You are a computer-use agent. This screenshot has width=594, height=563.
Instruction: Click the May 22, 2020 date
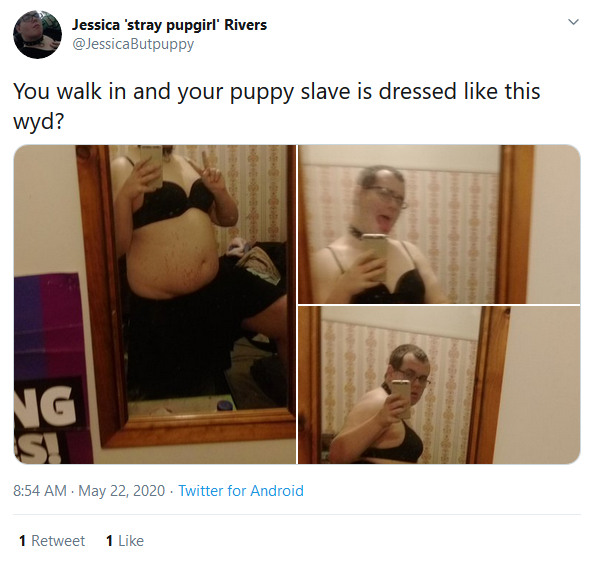click(x=122, y=491)
